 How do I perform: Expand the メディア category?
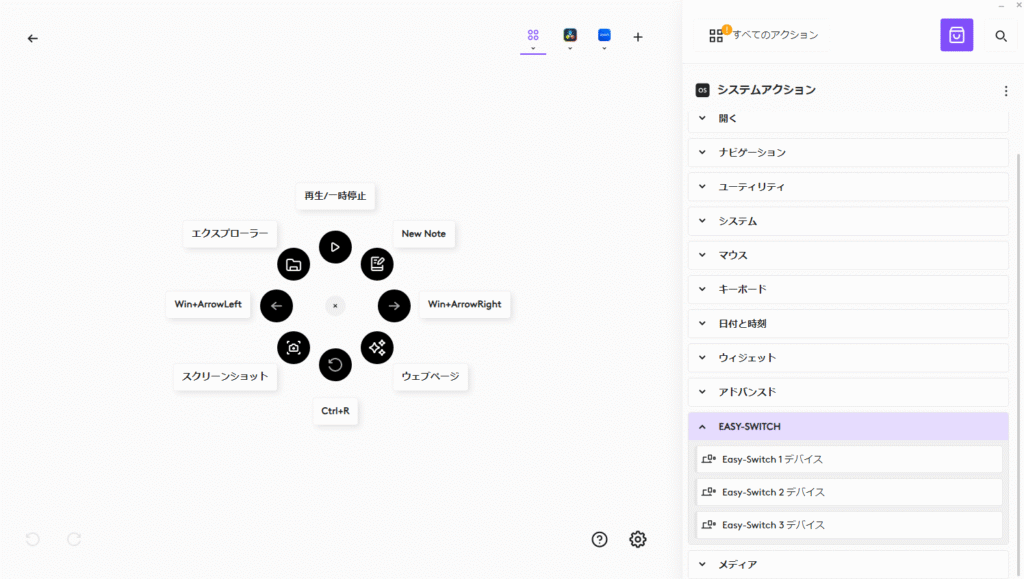pos(847,564)
